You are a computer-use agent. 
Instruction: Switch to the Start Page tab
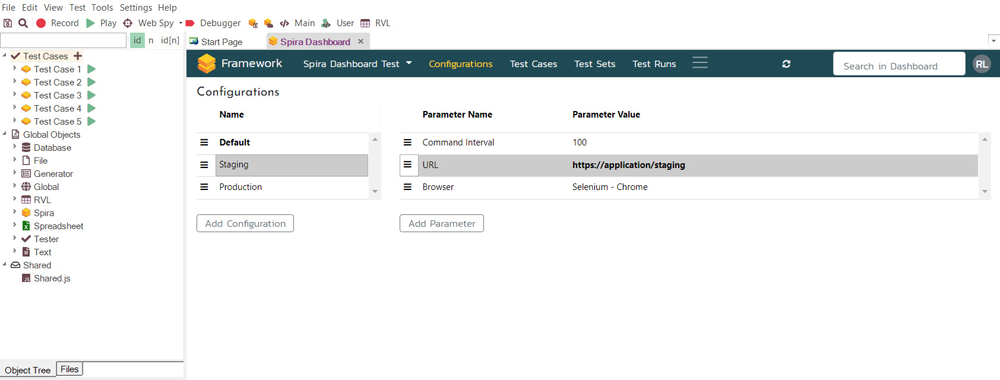coord(216,42)
